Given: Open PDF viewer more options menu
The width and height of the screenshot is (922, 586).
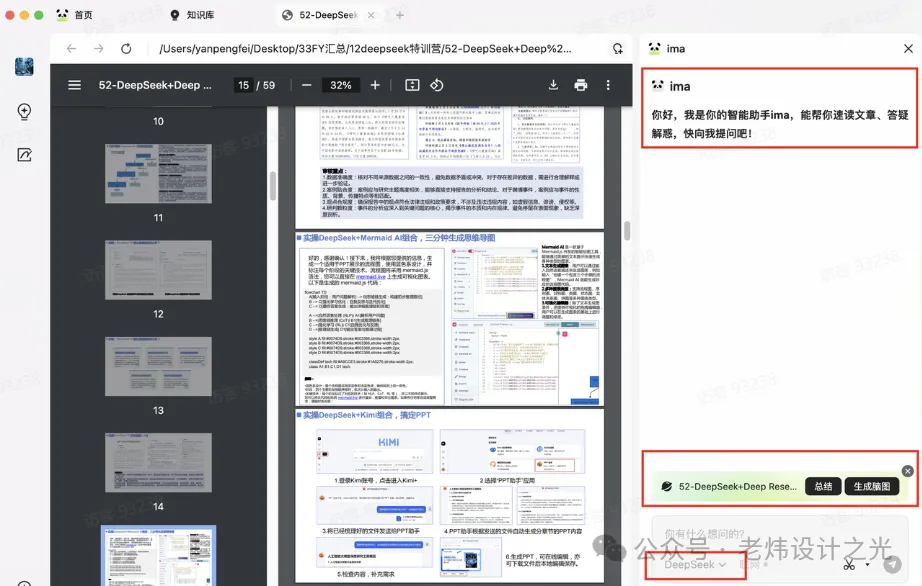Looking at the screenshot, I should pos(608,85).
